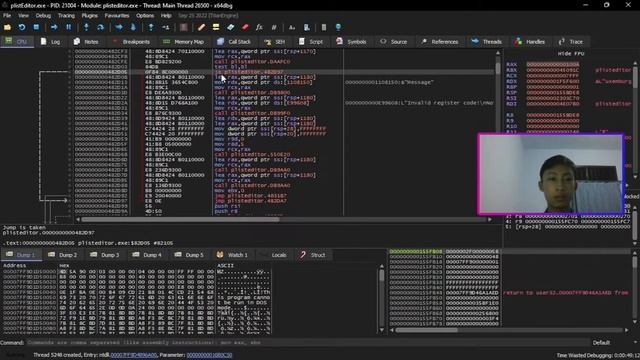Viewport: 640px width, 360px height.
Task: Select the Watch 1 tab
Action: tap(232, 255)
